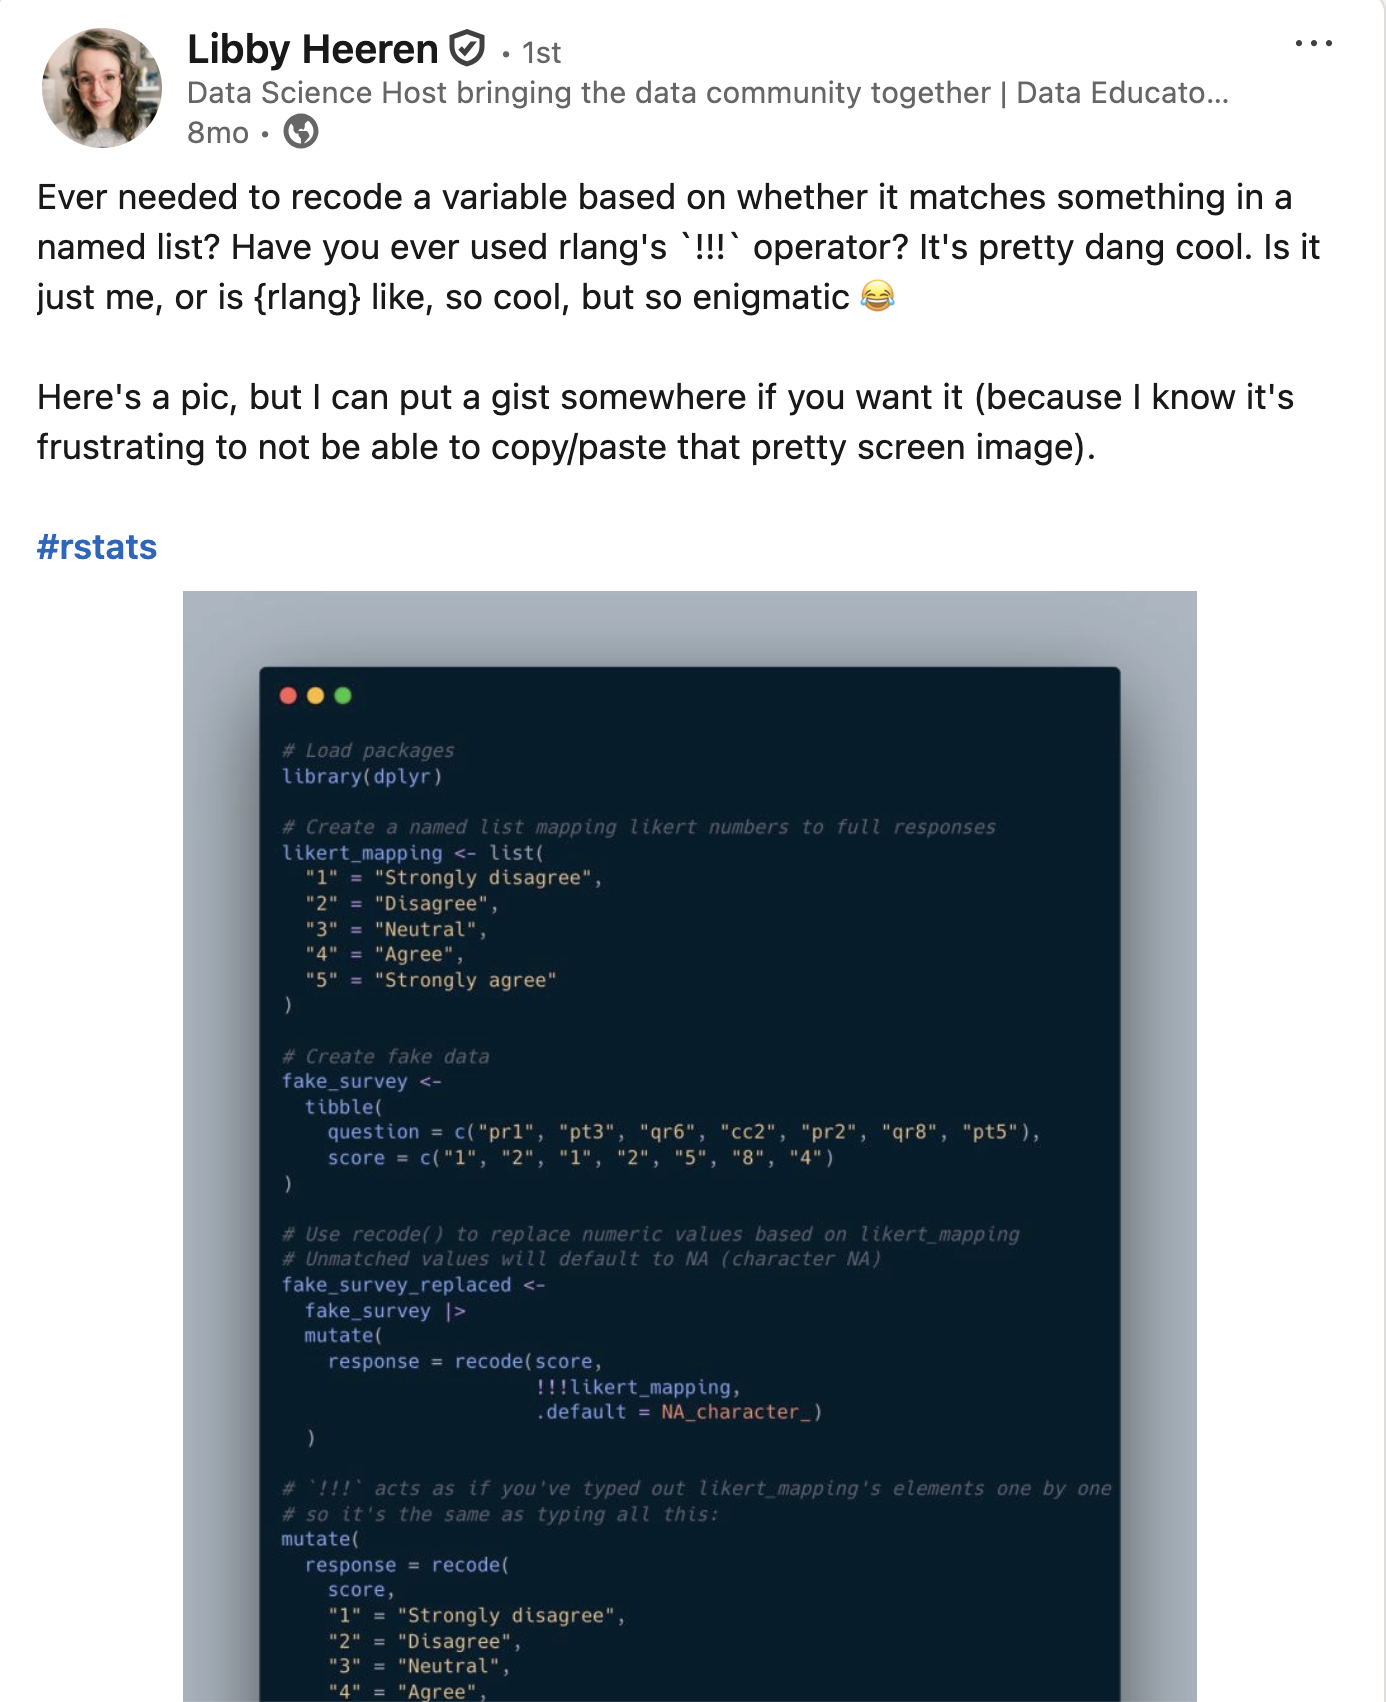
Task: Click the library(dplyr) line in the image
Action: [362, 776]
